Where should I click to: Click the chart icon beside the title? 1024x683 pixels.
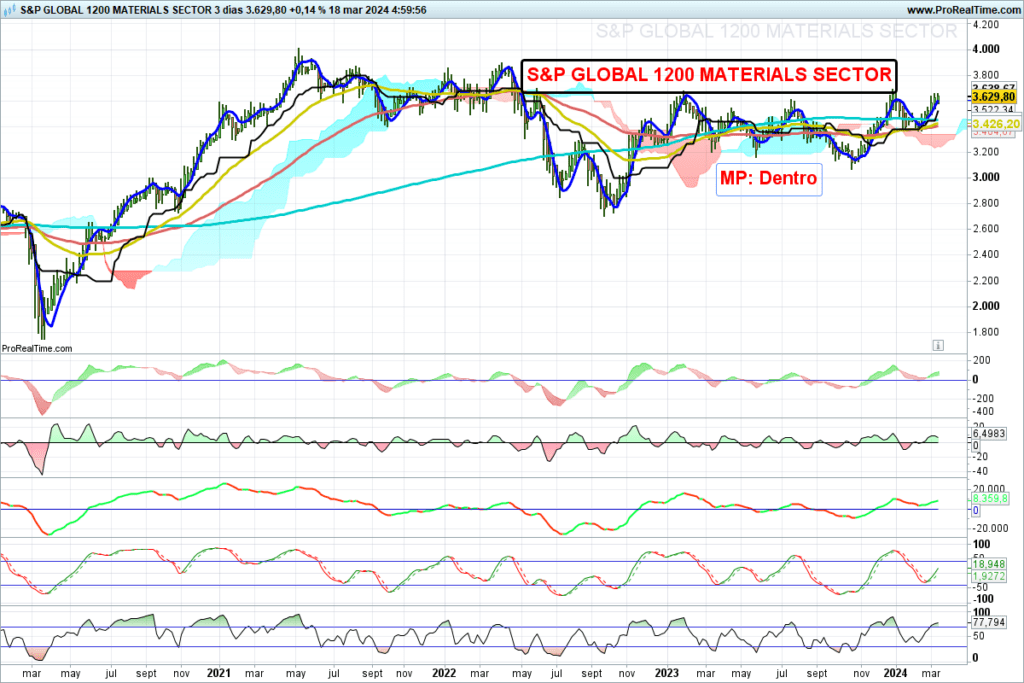point(10,10)
